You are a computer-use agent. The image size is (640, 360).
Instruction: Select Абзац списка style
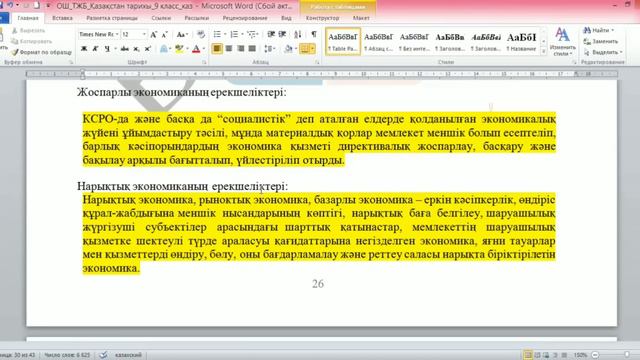pos(378,42)
